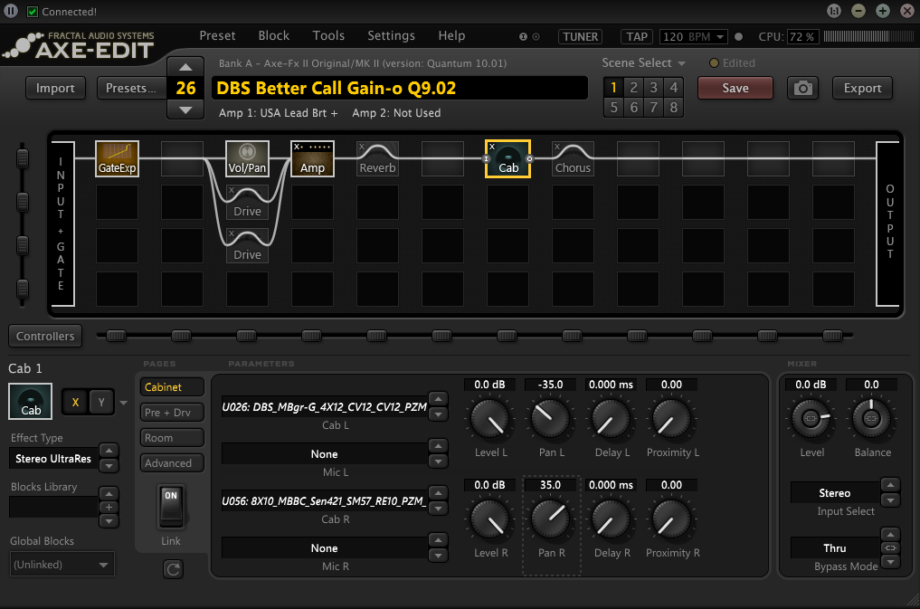Click the refresh icon below the Link switch
The height and width of the screenshot is (609, 920).
172,568
